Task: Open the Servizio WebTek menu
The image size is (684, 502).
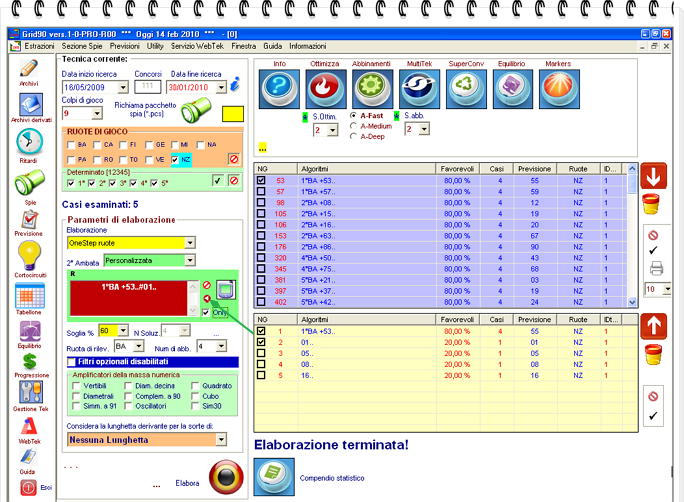Action: [x=197, y=46]
